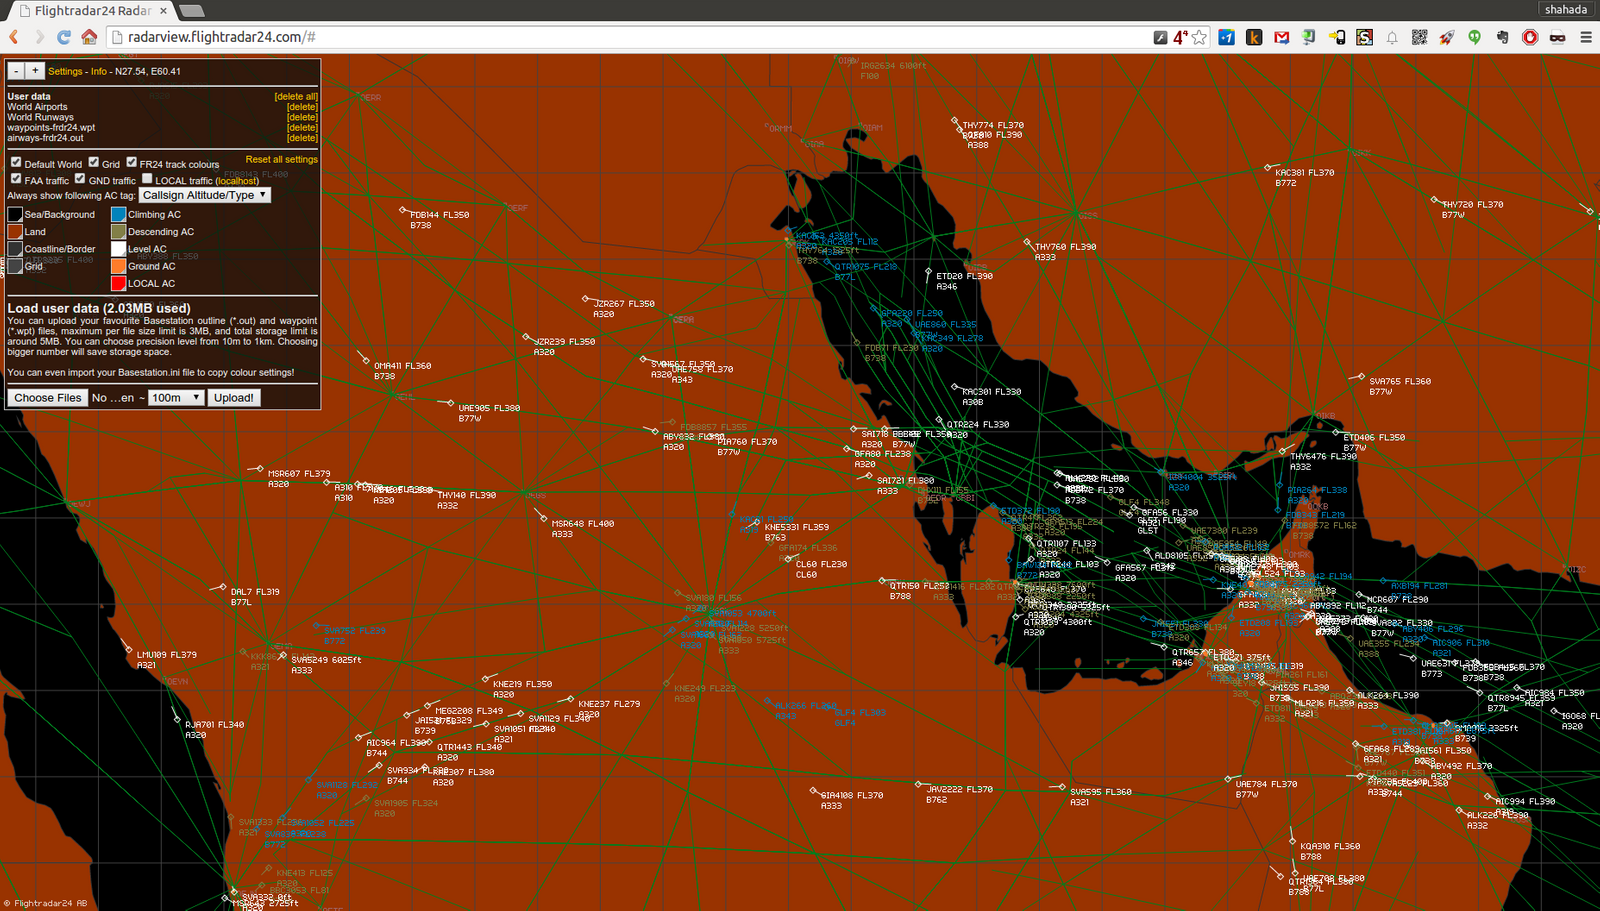Open the Google +1 extension
Viewport: 1600px width, 911px height.
[1227, 37]
